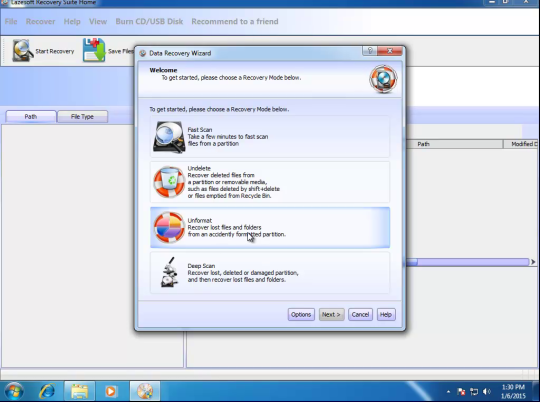The image size is (540, 402).
Task: Click the taskbar clock showing 1:30 PM
Action: pyautogui.click(x=513, y=391)
